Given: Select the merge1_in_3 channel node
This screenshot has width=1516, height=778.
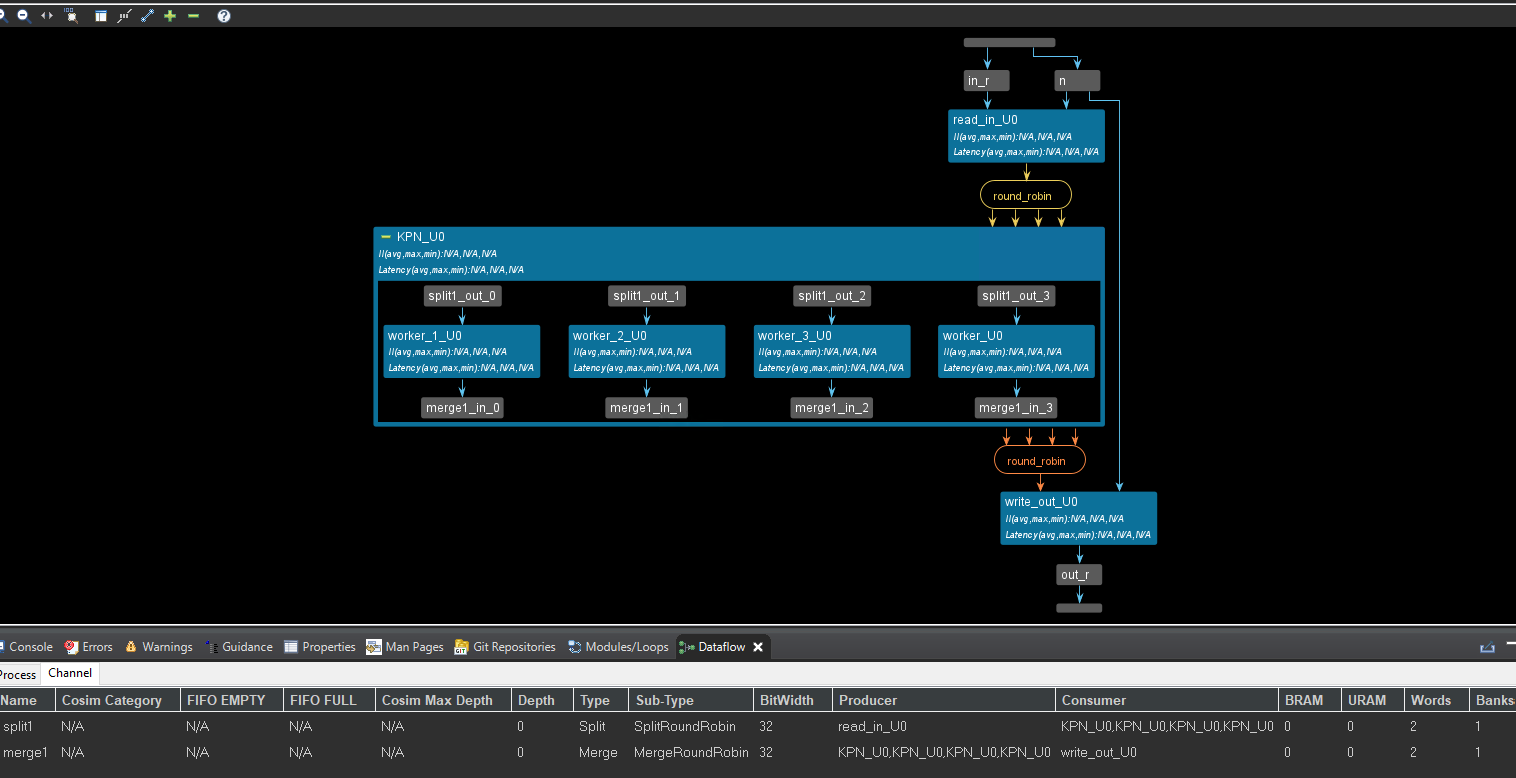Looking at the screenshot, I should pos(1017,407).
